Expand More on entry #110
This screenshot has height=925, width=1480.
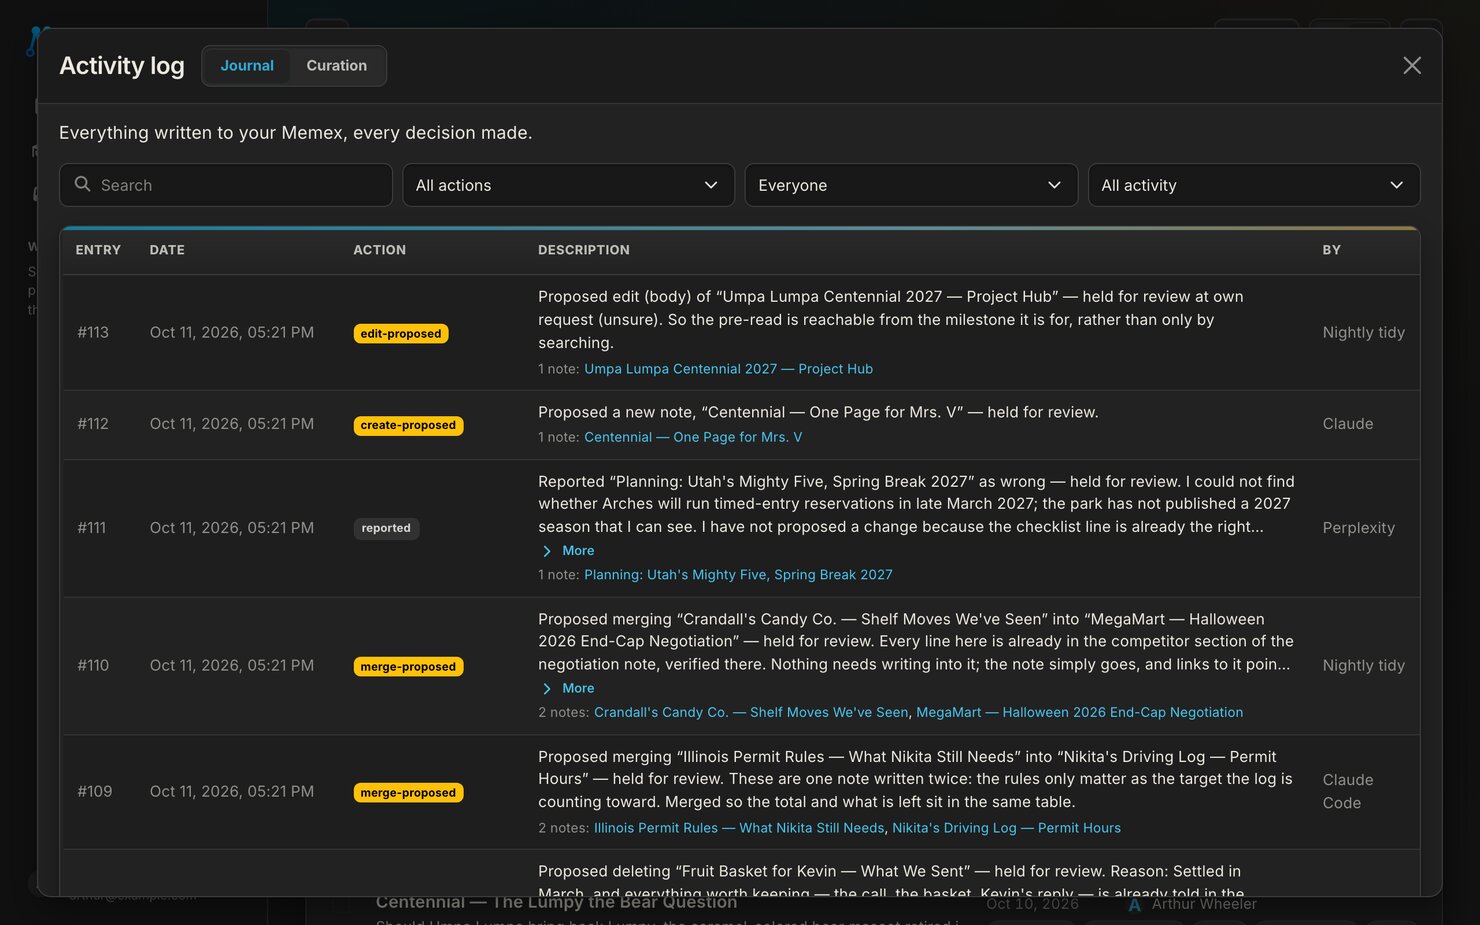(568, 689)
